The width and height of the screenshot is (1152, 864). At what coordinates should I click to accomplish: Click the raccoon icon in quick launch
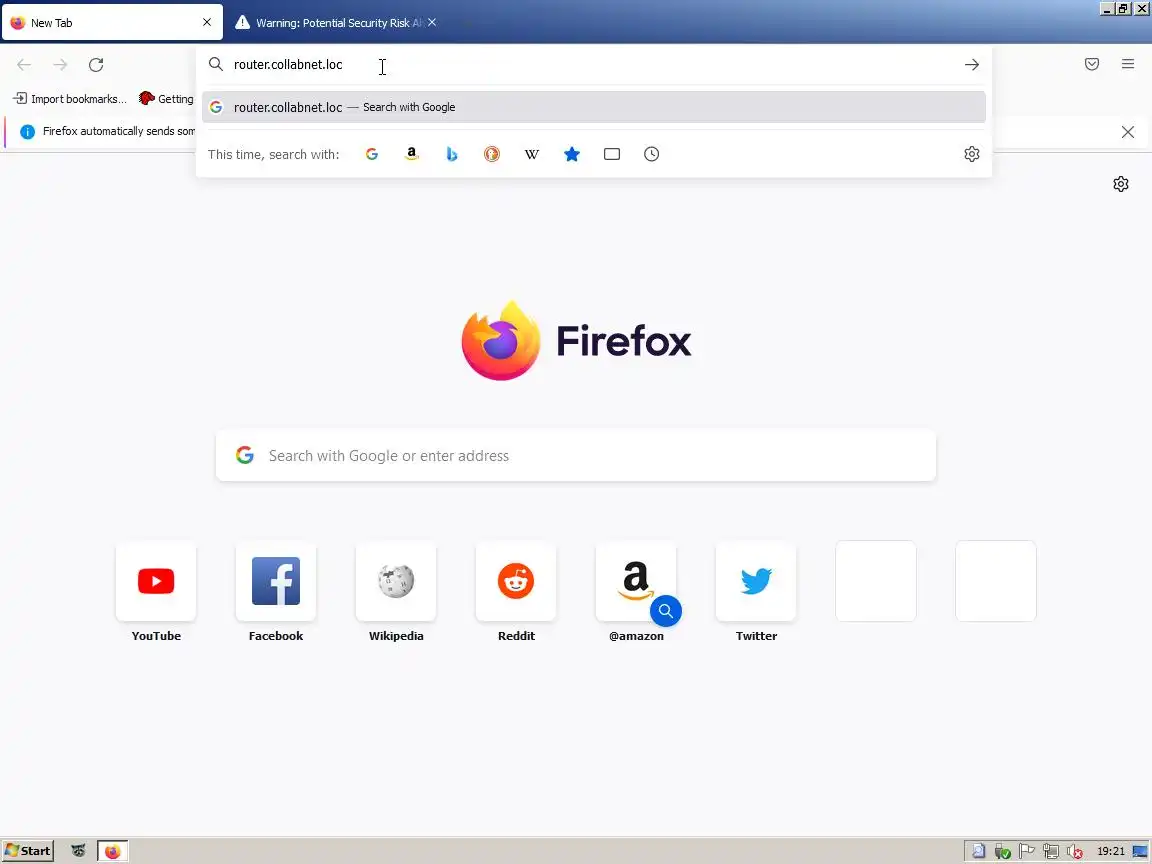click(x=78, y=851)
